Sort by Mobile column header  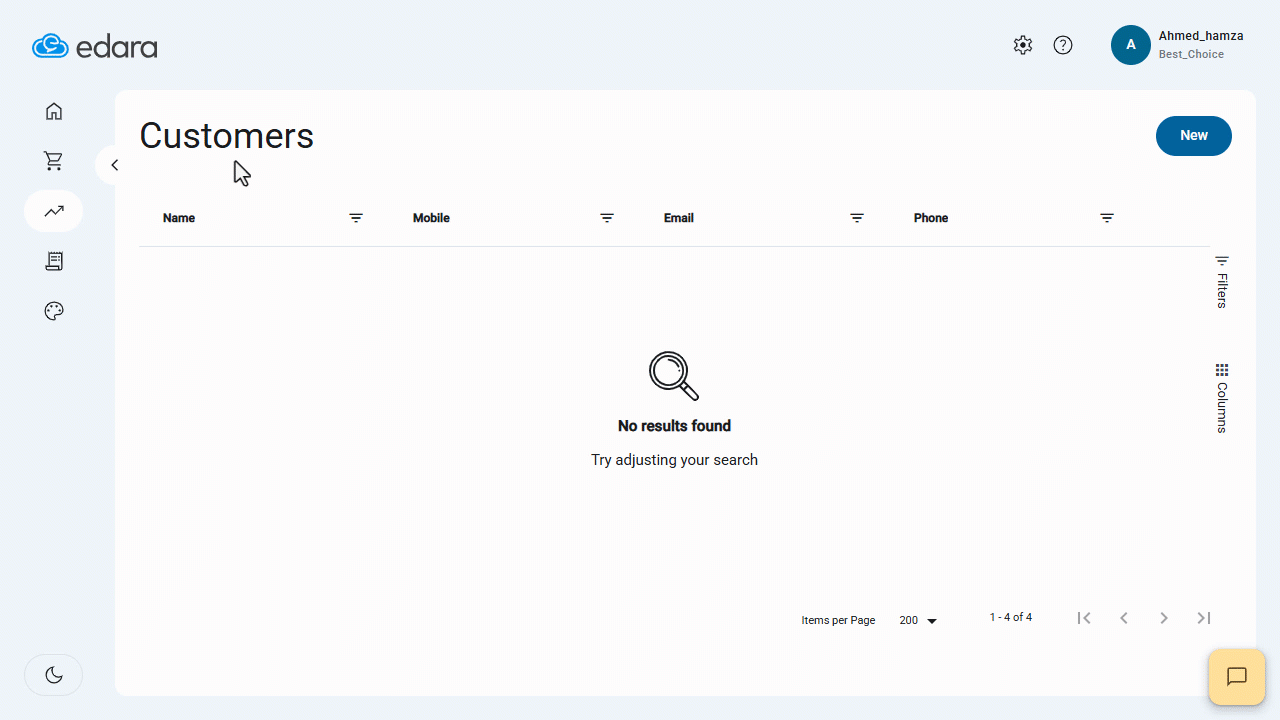click(x=431, y=218)
